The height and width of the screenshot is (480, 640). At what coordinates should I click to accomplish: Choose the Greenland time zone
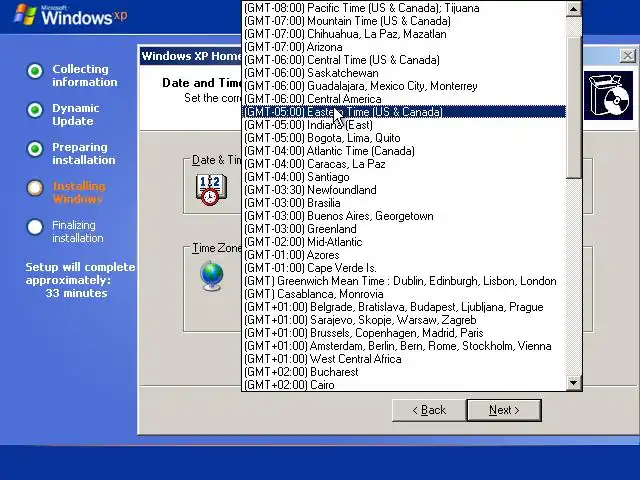(x=404, y=229)
